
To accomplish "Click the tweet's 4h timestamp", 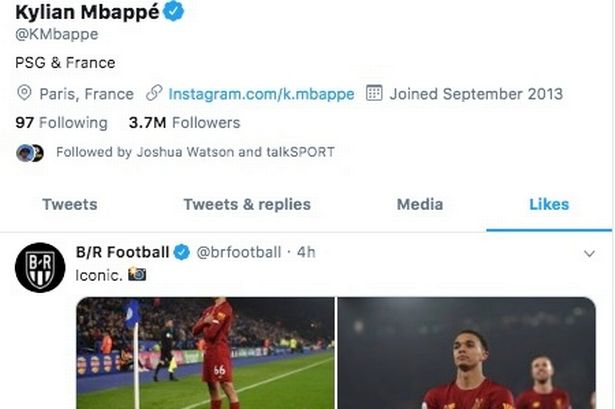I will click(306, 252).
